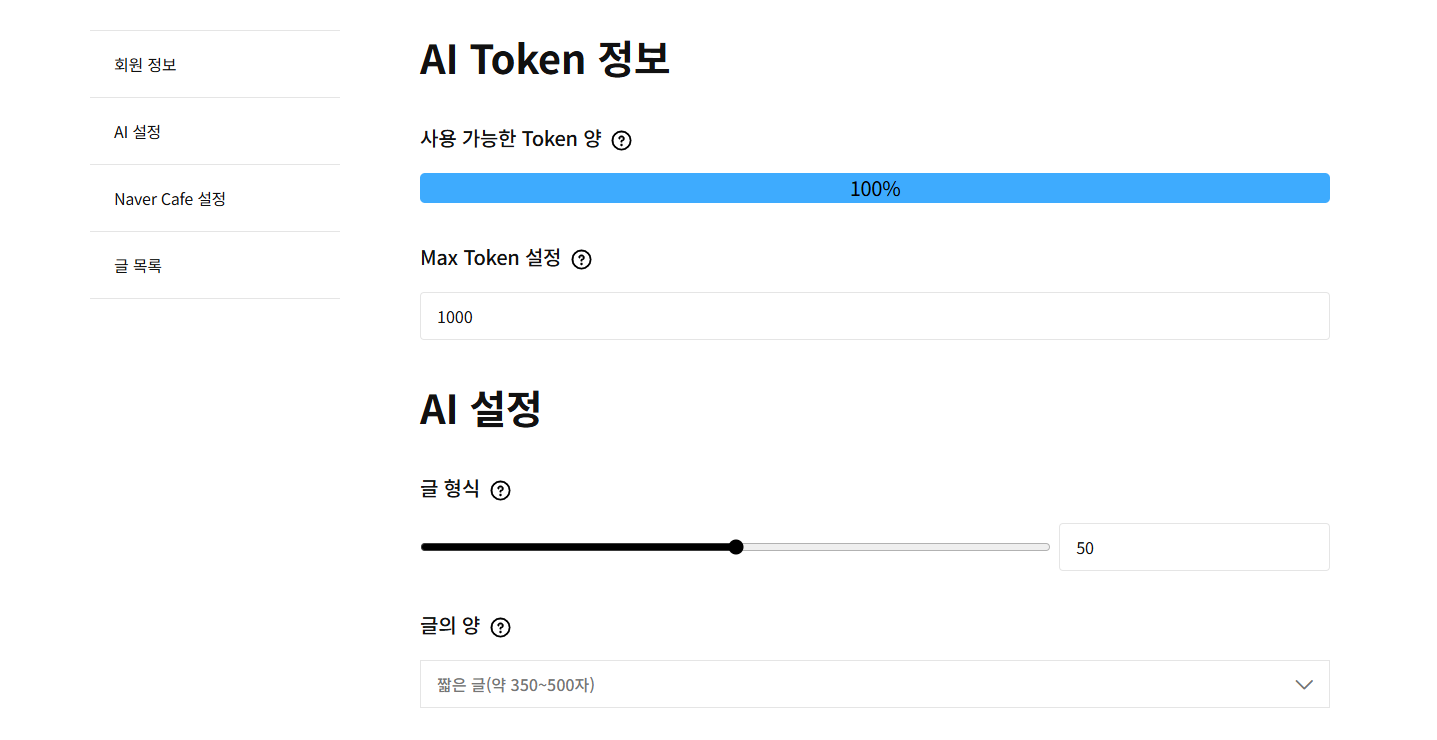Click help icon next to Max Token 설정

581,260
